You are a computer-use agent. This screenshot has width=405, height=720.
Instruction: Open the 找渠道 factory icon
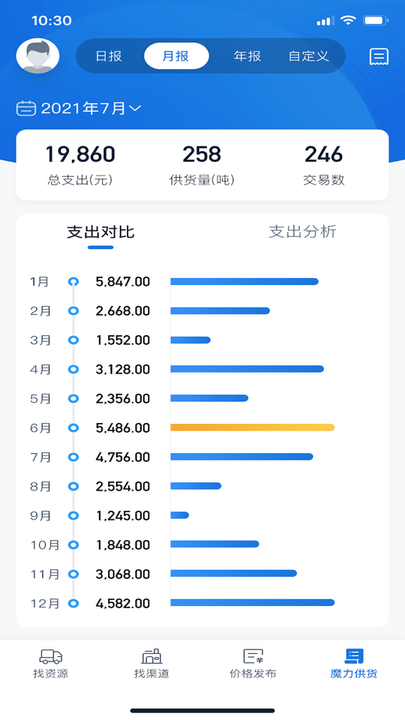[152, 656]
